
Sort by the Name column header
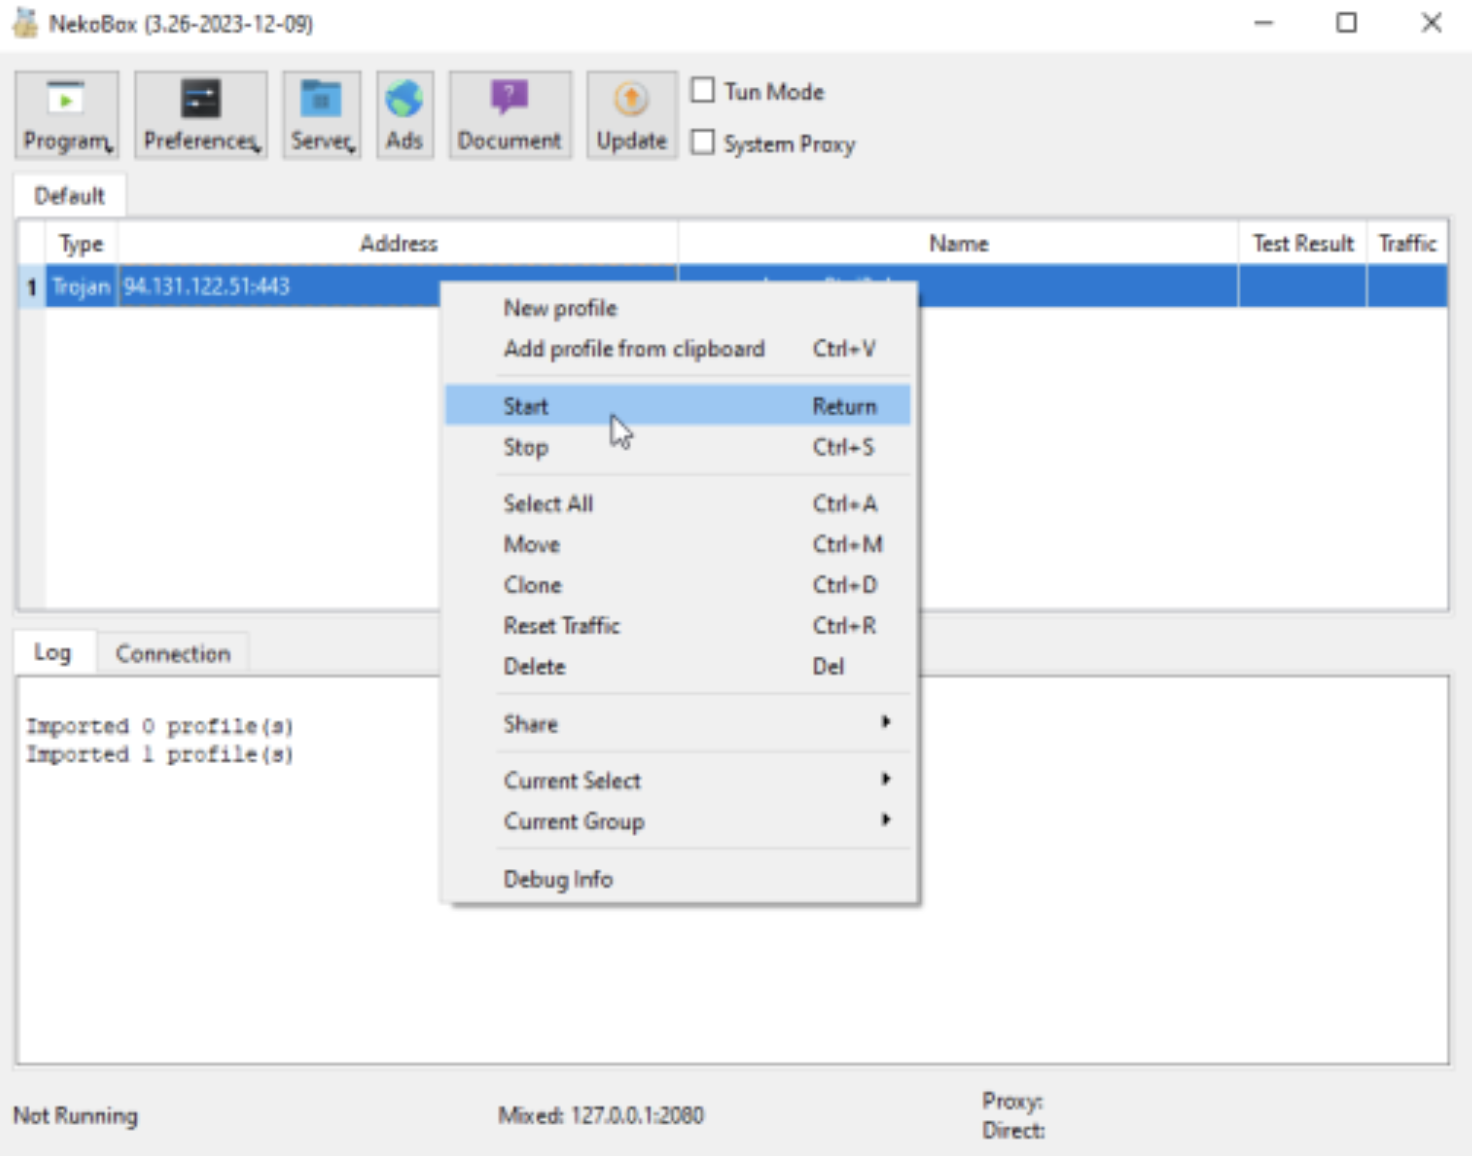(958, 243)
